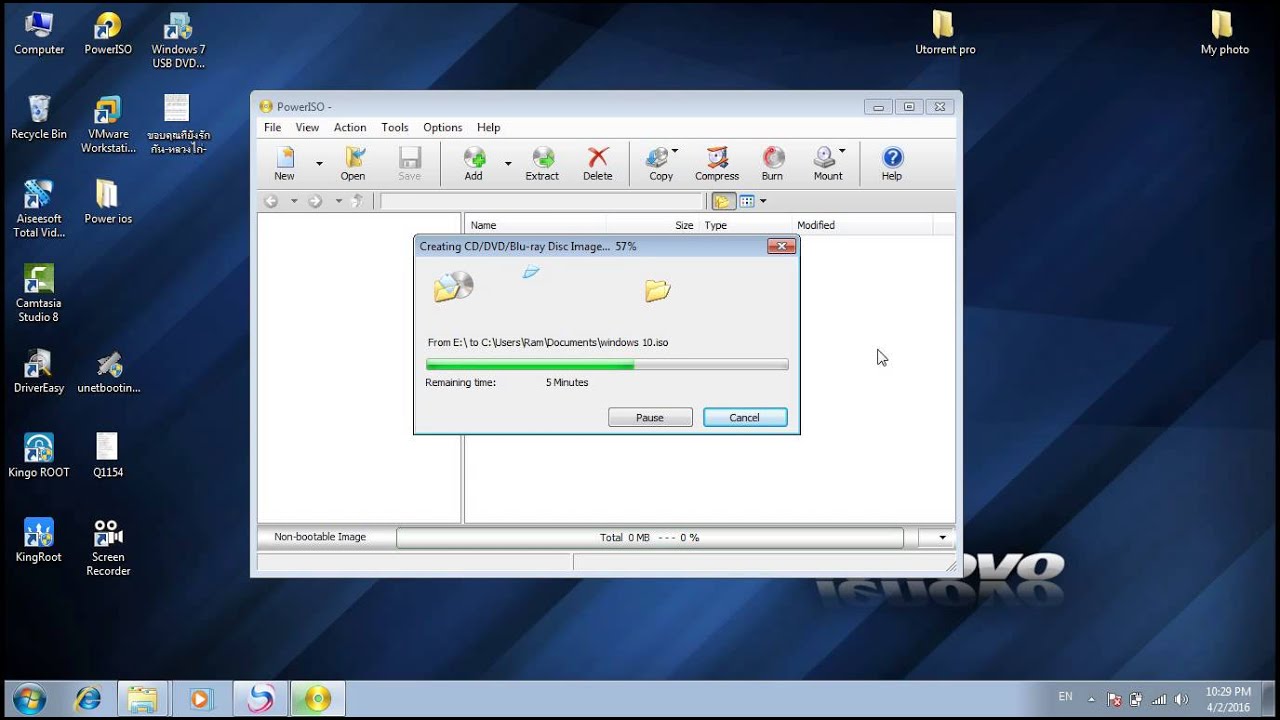Expand the Back history dropdown
1280x720 pixels.
(x=294, y=201)
